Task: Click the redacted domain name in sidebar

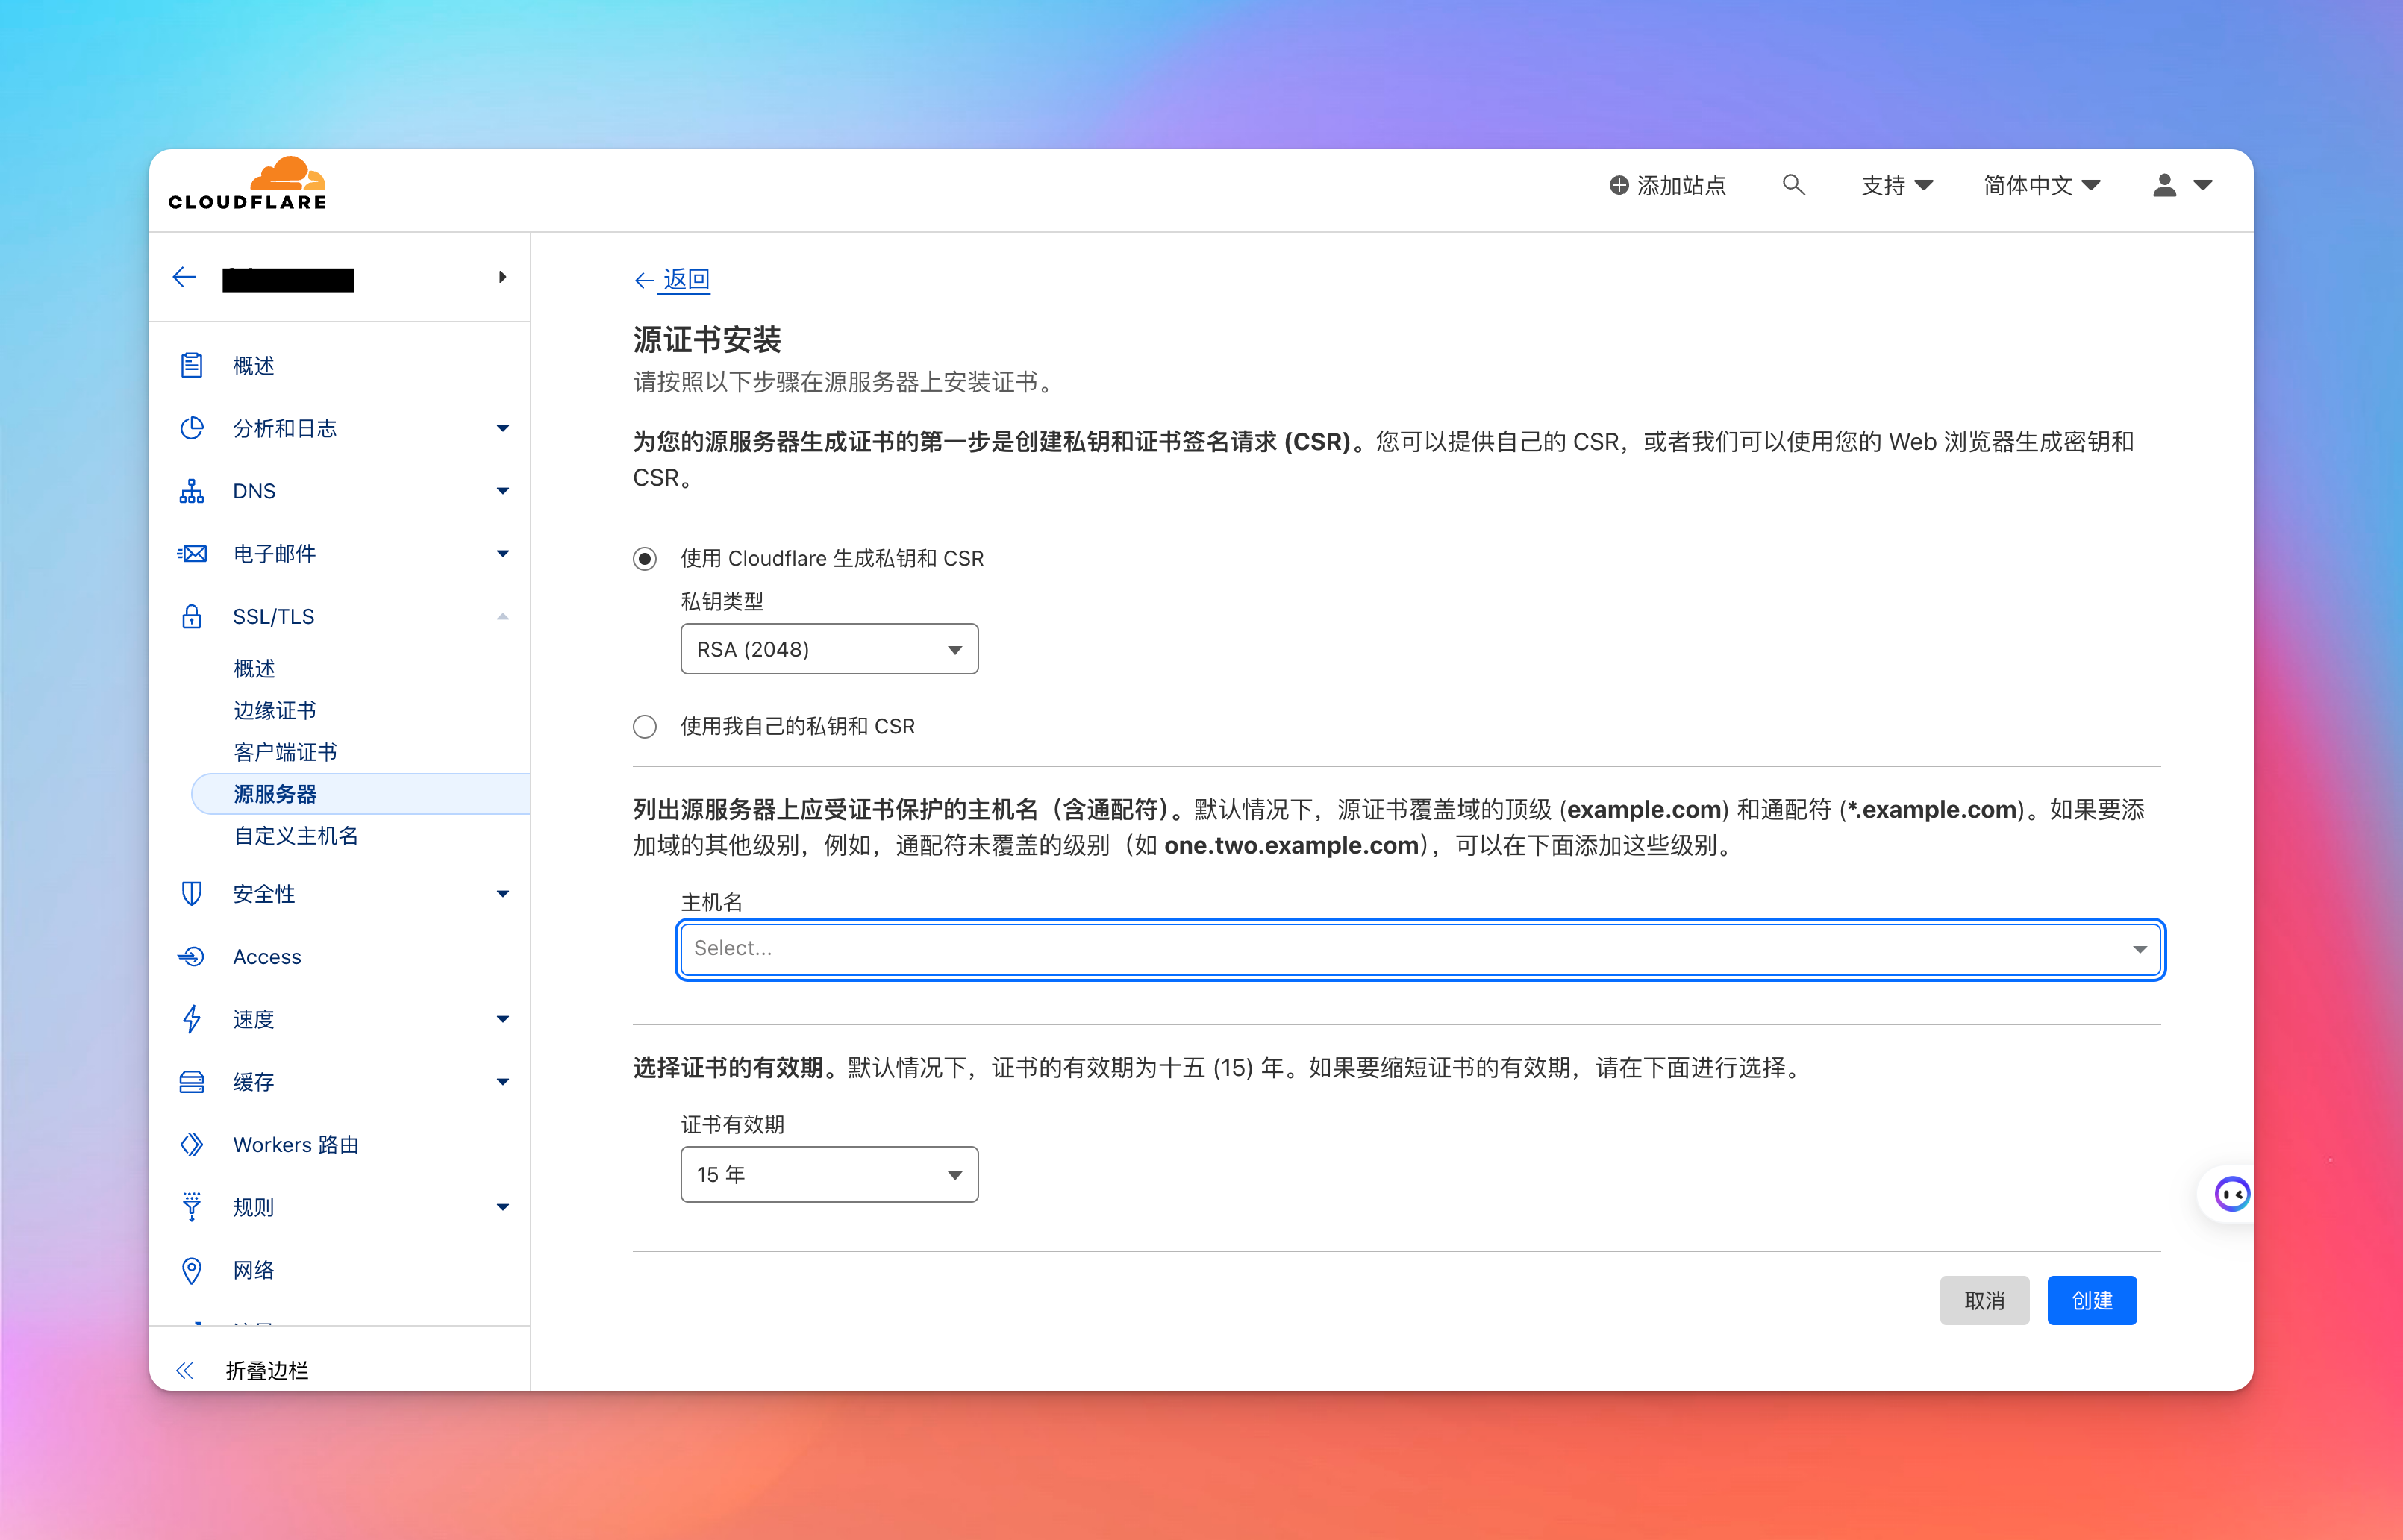Action: coord(288,280)
